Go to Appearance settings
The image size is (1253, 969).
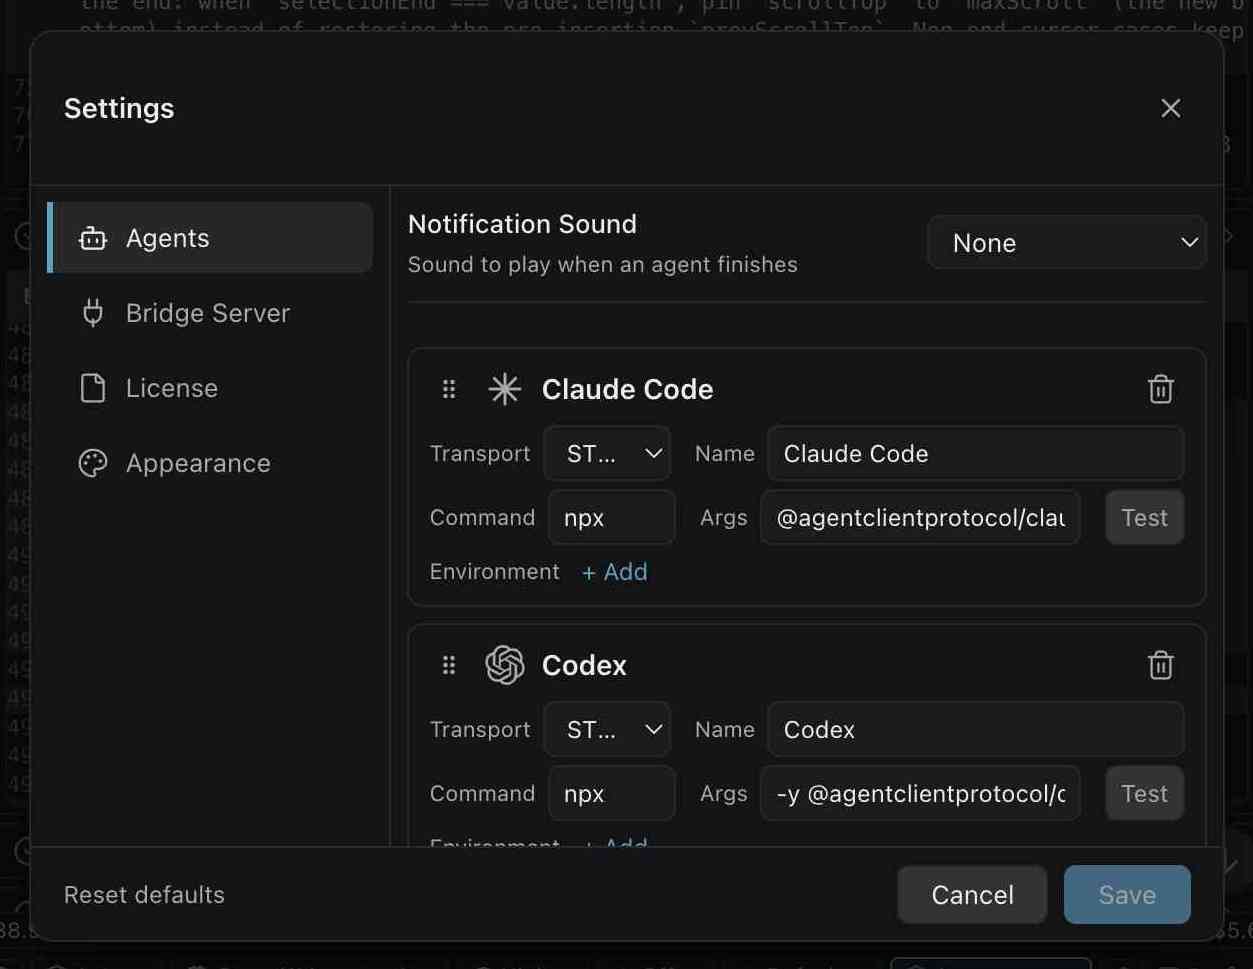(x=210, y=463)
